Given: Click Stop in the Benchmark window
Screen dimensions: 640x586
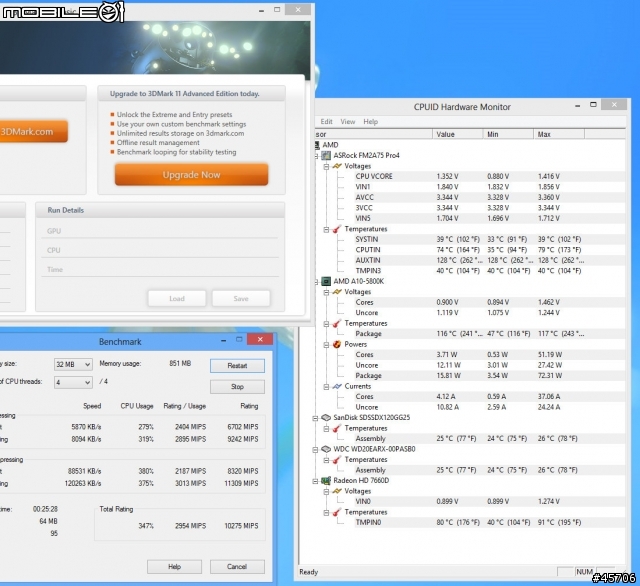Looking at the screenshot, I should (237, 386).
